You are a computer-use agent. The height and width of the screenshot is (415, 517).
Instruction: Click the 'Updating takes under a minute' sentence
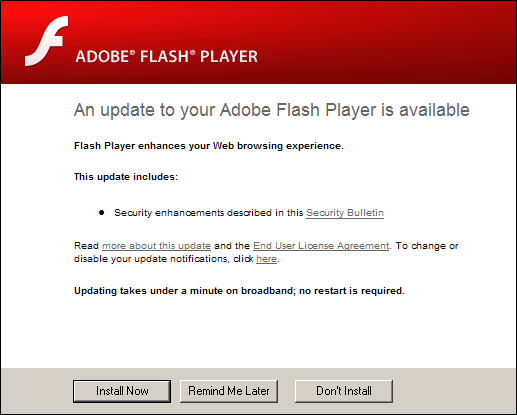(x=239, y=291)
